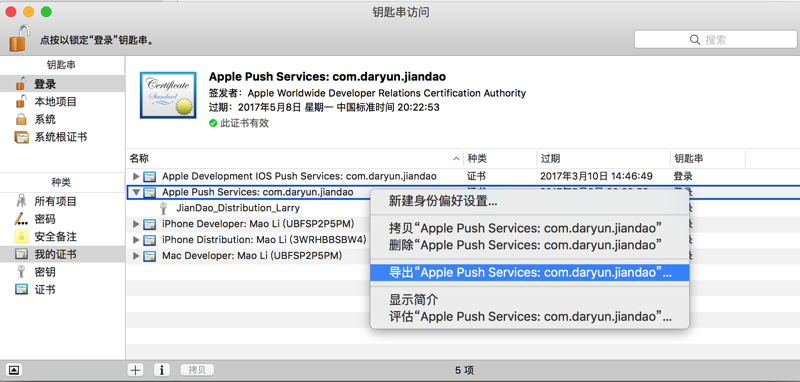
Task: Toggle the sidebar view button at bottom left
Action: click(15, 370)
